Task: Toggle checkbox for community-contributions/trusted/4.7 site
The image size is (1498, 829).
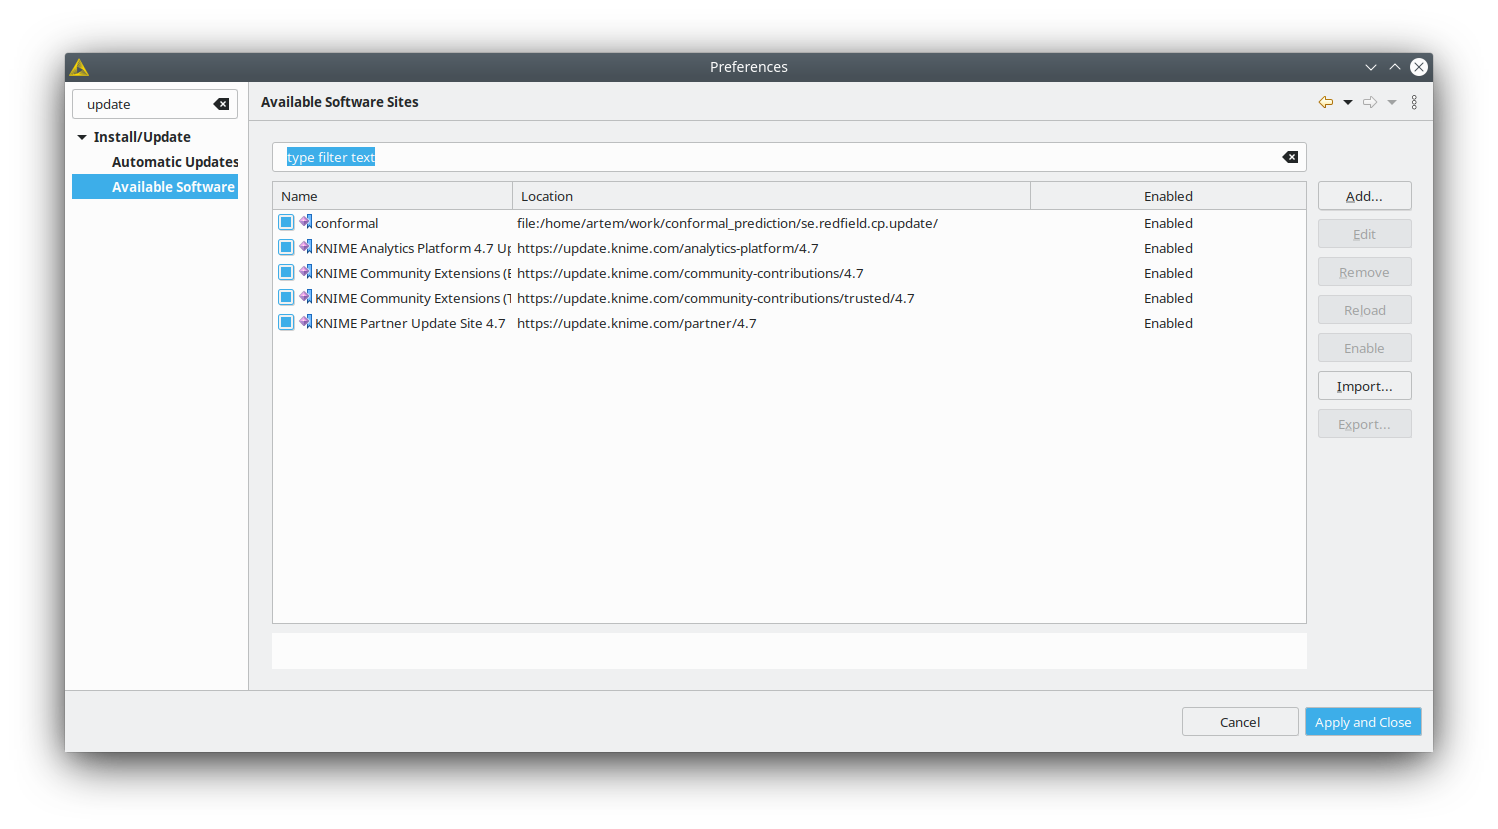Action: (x=286, y=297)
